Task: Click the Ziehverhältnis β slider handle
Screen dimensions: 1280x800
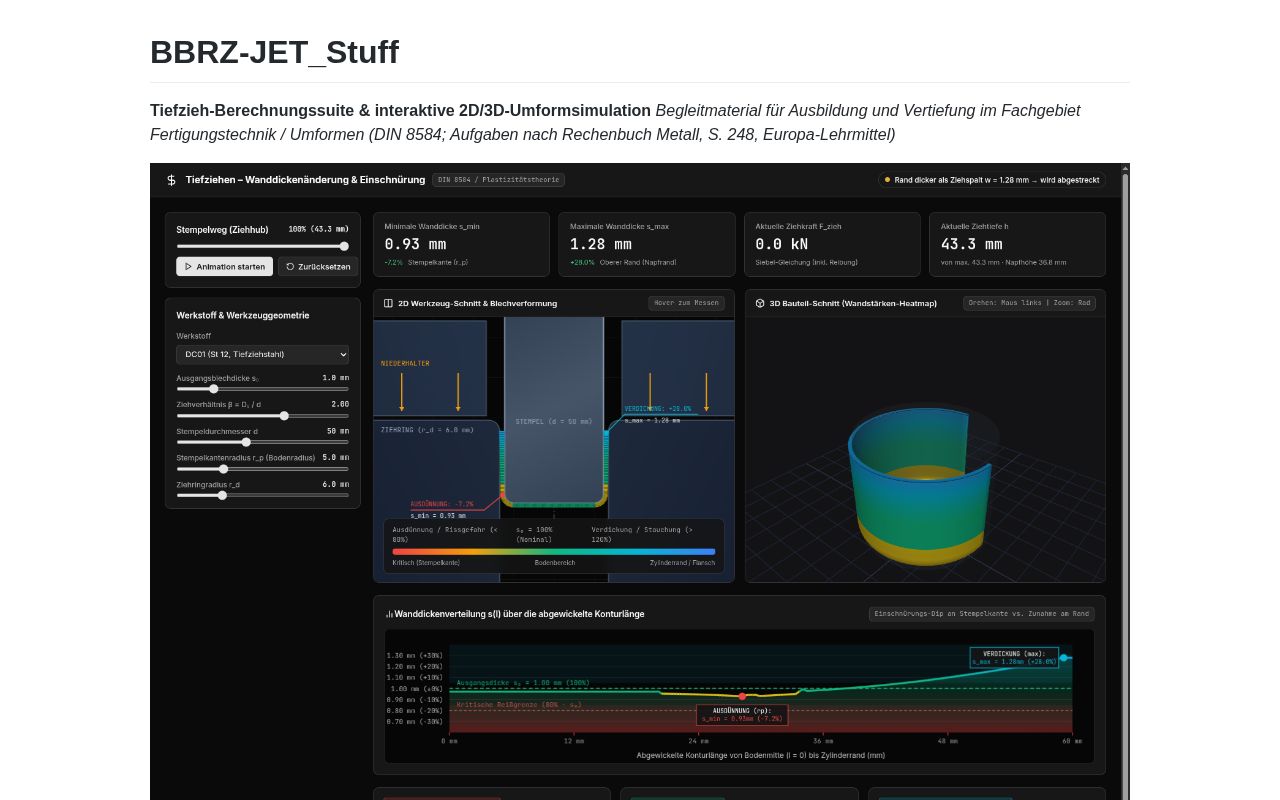Action: 284,416
